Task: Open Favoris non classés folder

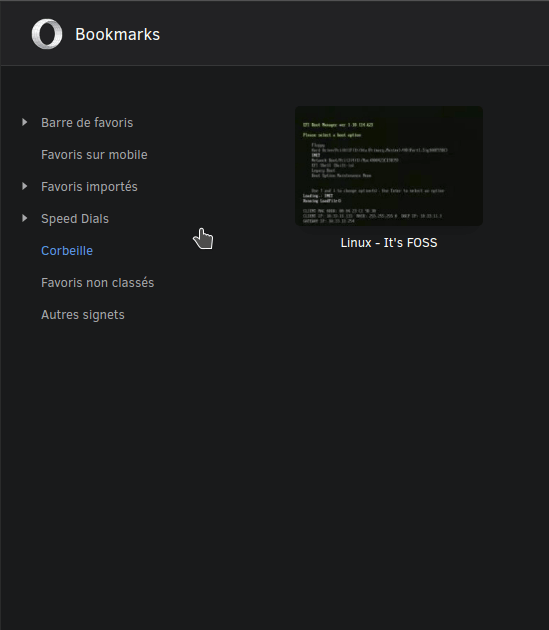Action: click(x=97, y=283)
